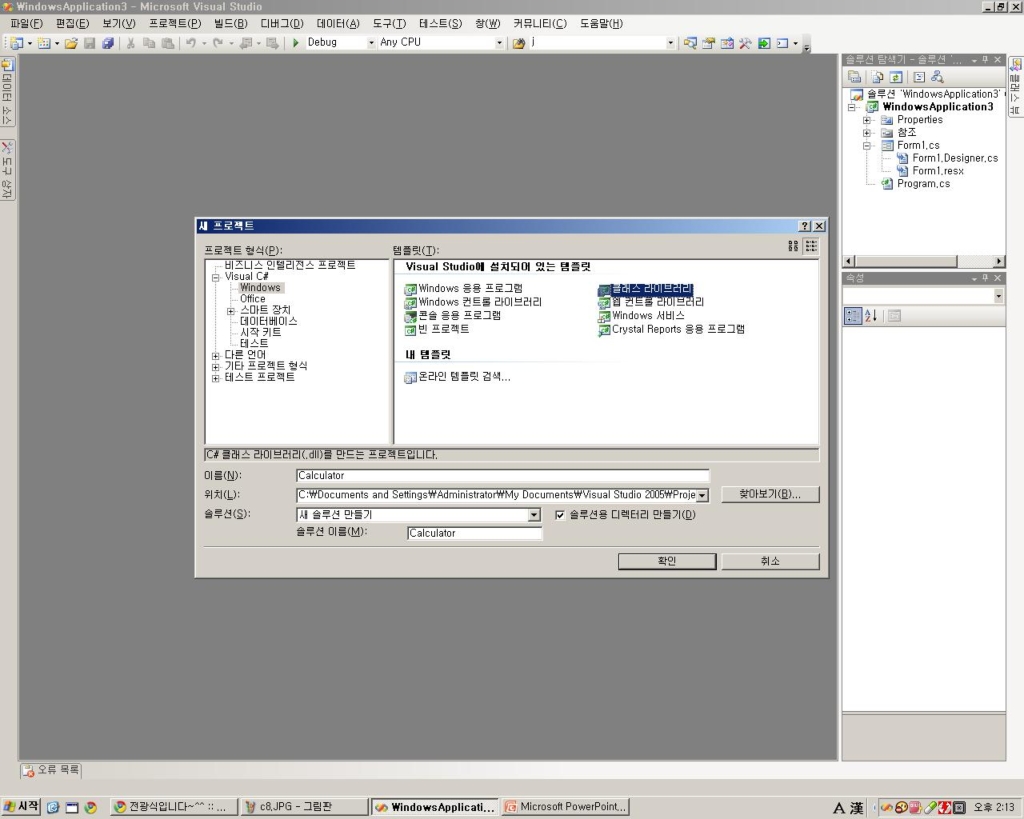Click the Find in Files toolbar icon
Image resolution: width=1024 pixels, height=819 pixels.
tap(519, 43)
